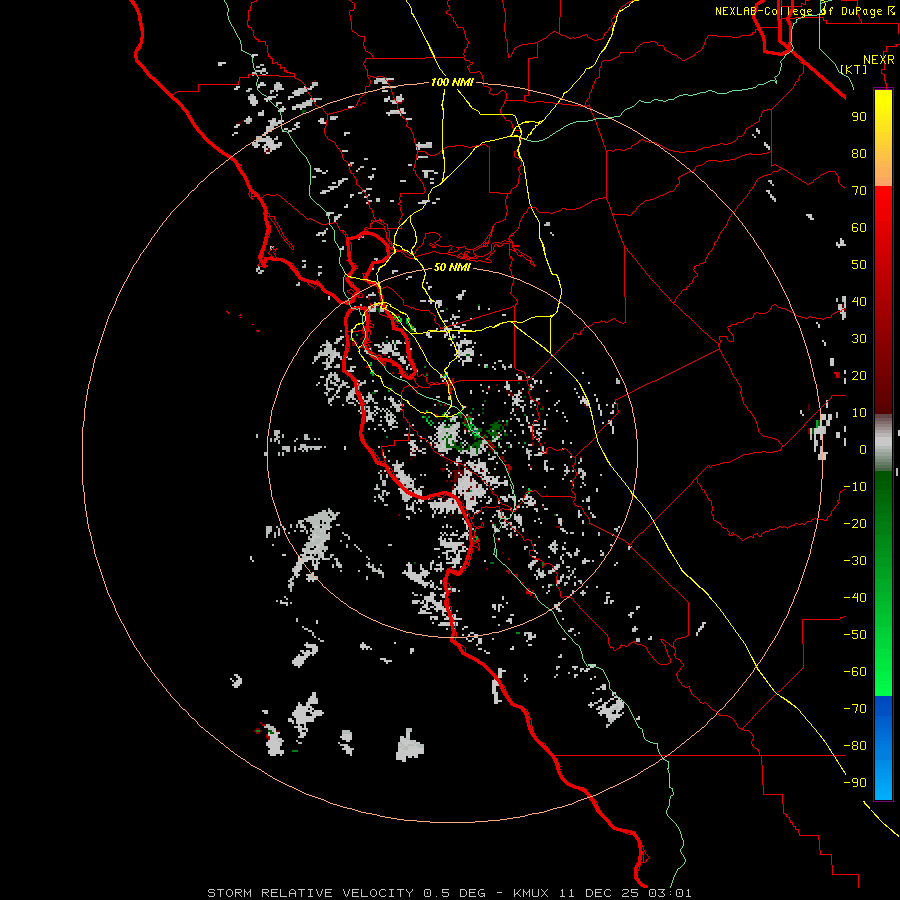Select the 0 value on velocity scale
Image resolution: width=900 pixels, height=900 pixels.
pyautogui.click(x=863, y=450)
